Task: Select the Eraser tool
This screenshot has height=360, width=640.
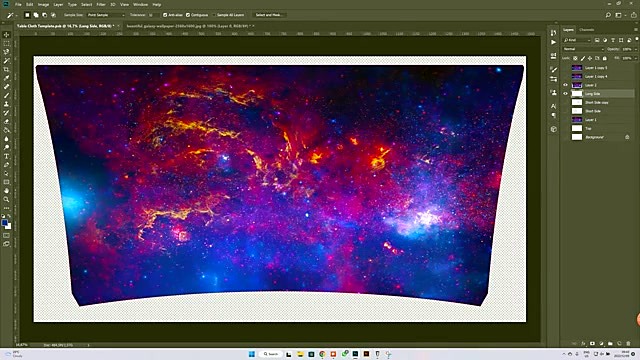Action: 6,121
